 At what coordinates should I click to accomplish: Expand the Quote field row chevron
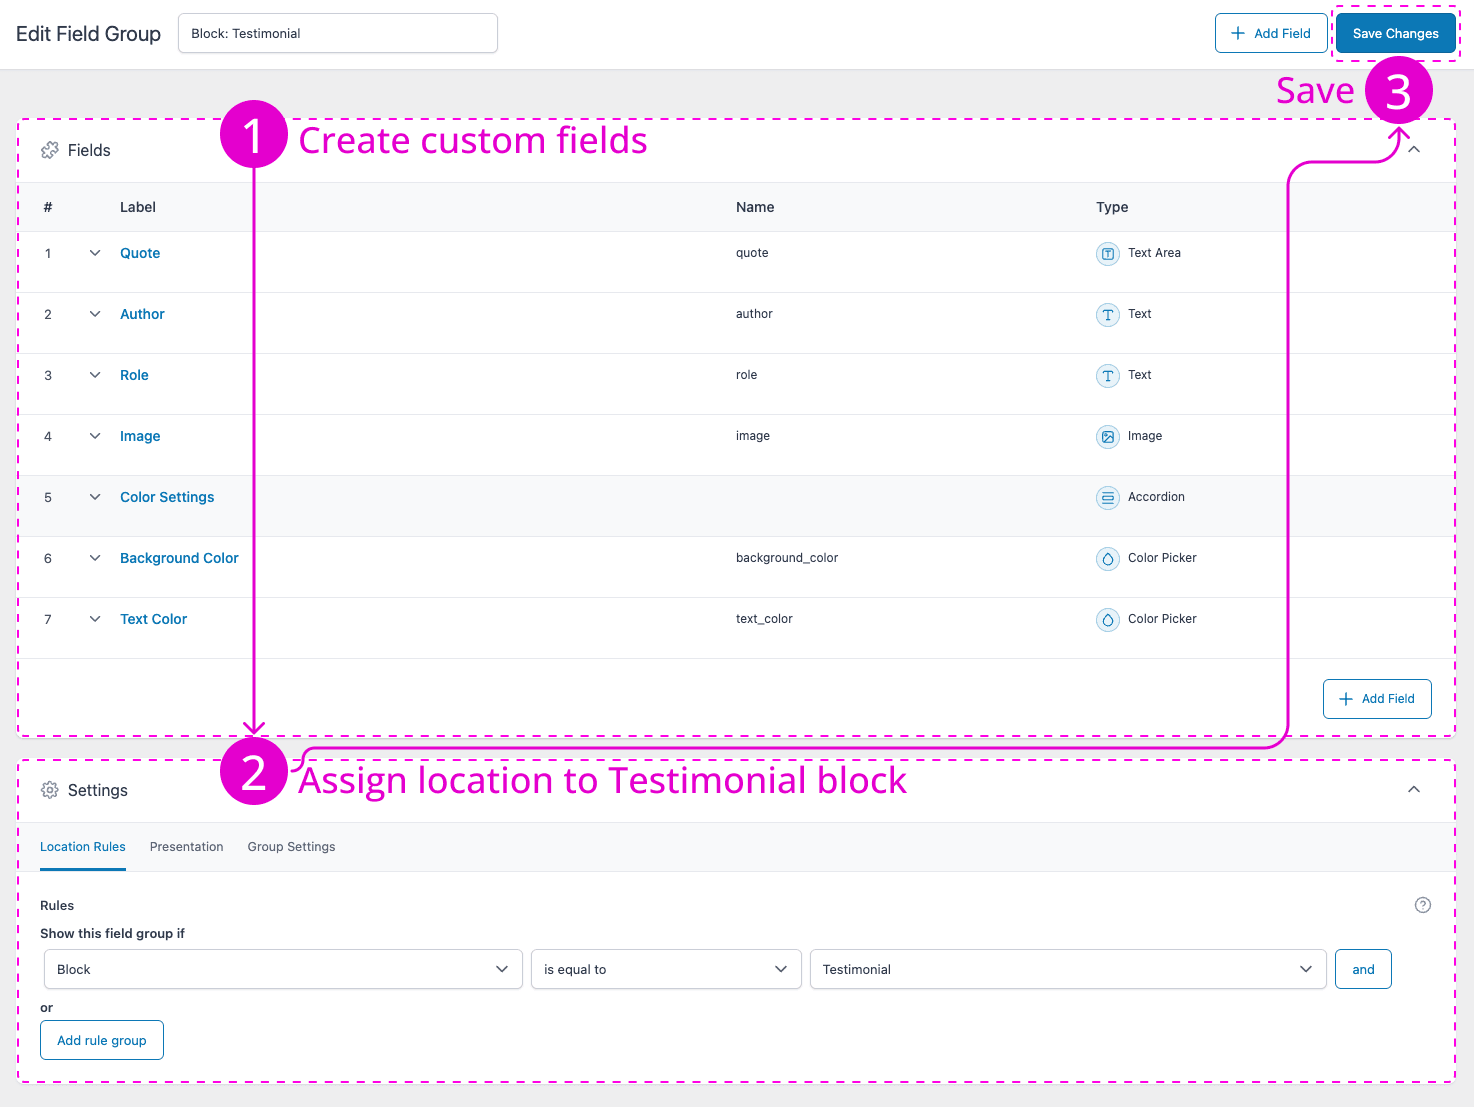(95, 253)
